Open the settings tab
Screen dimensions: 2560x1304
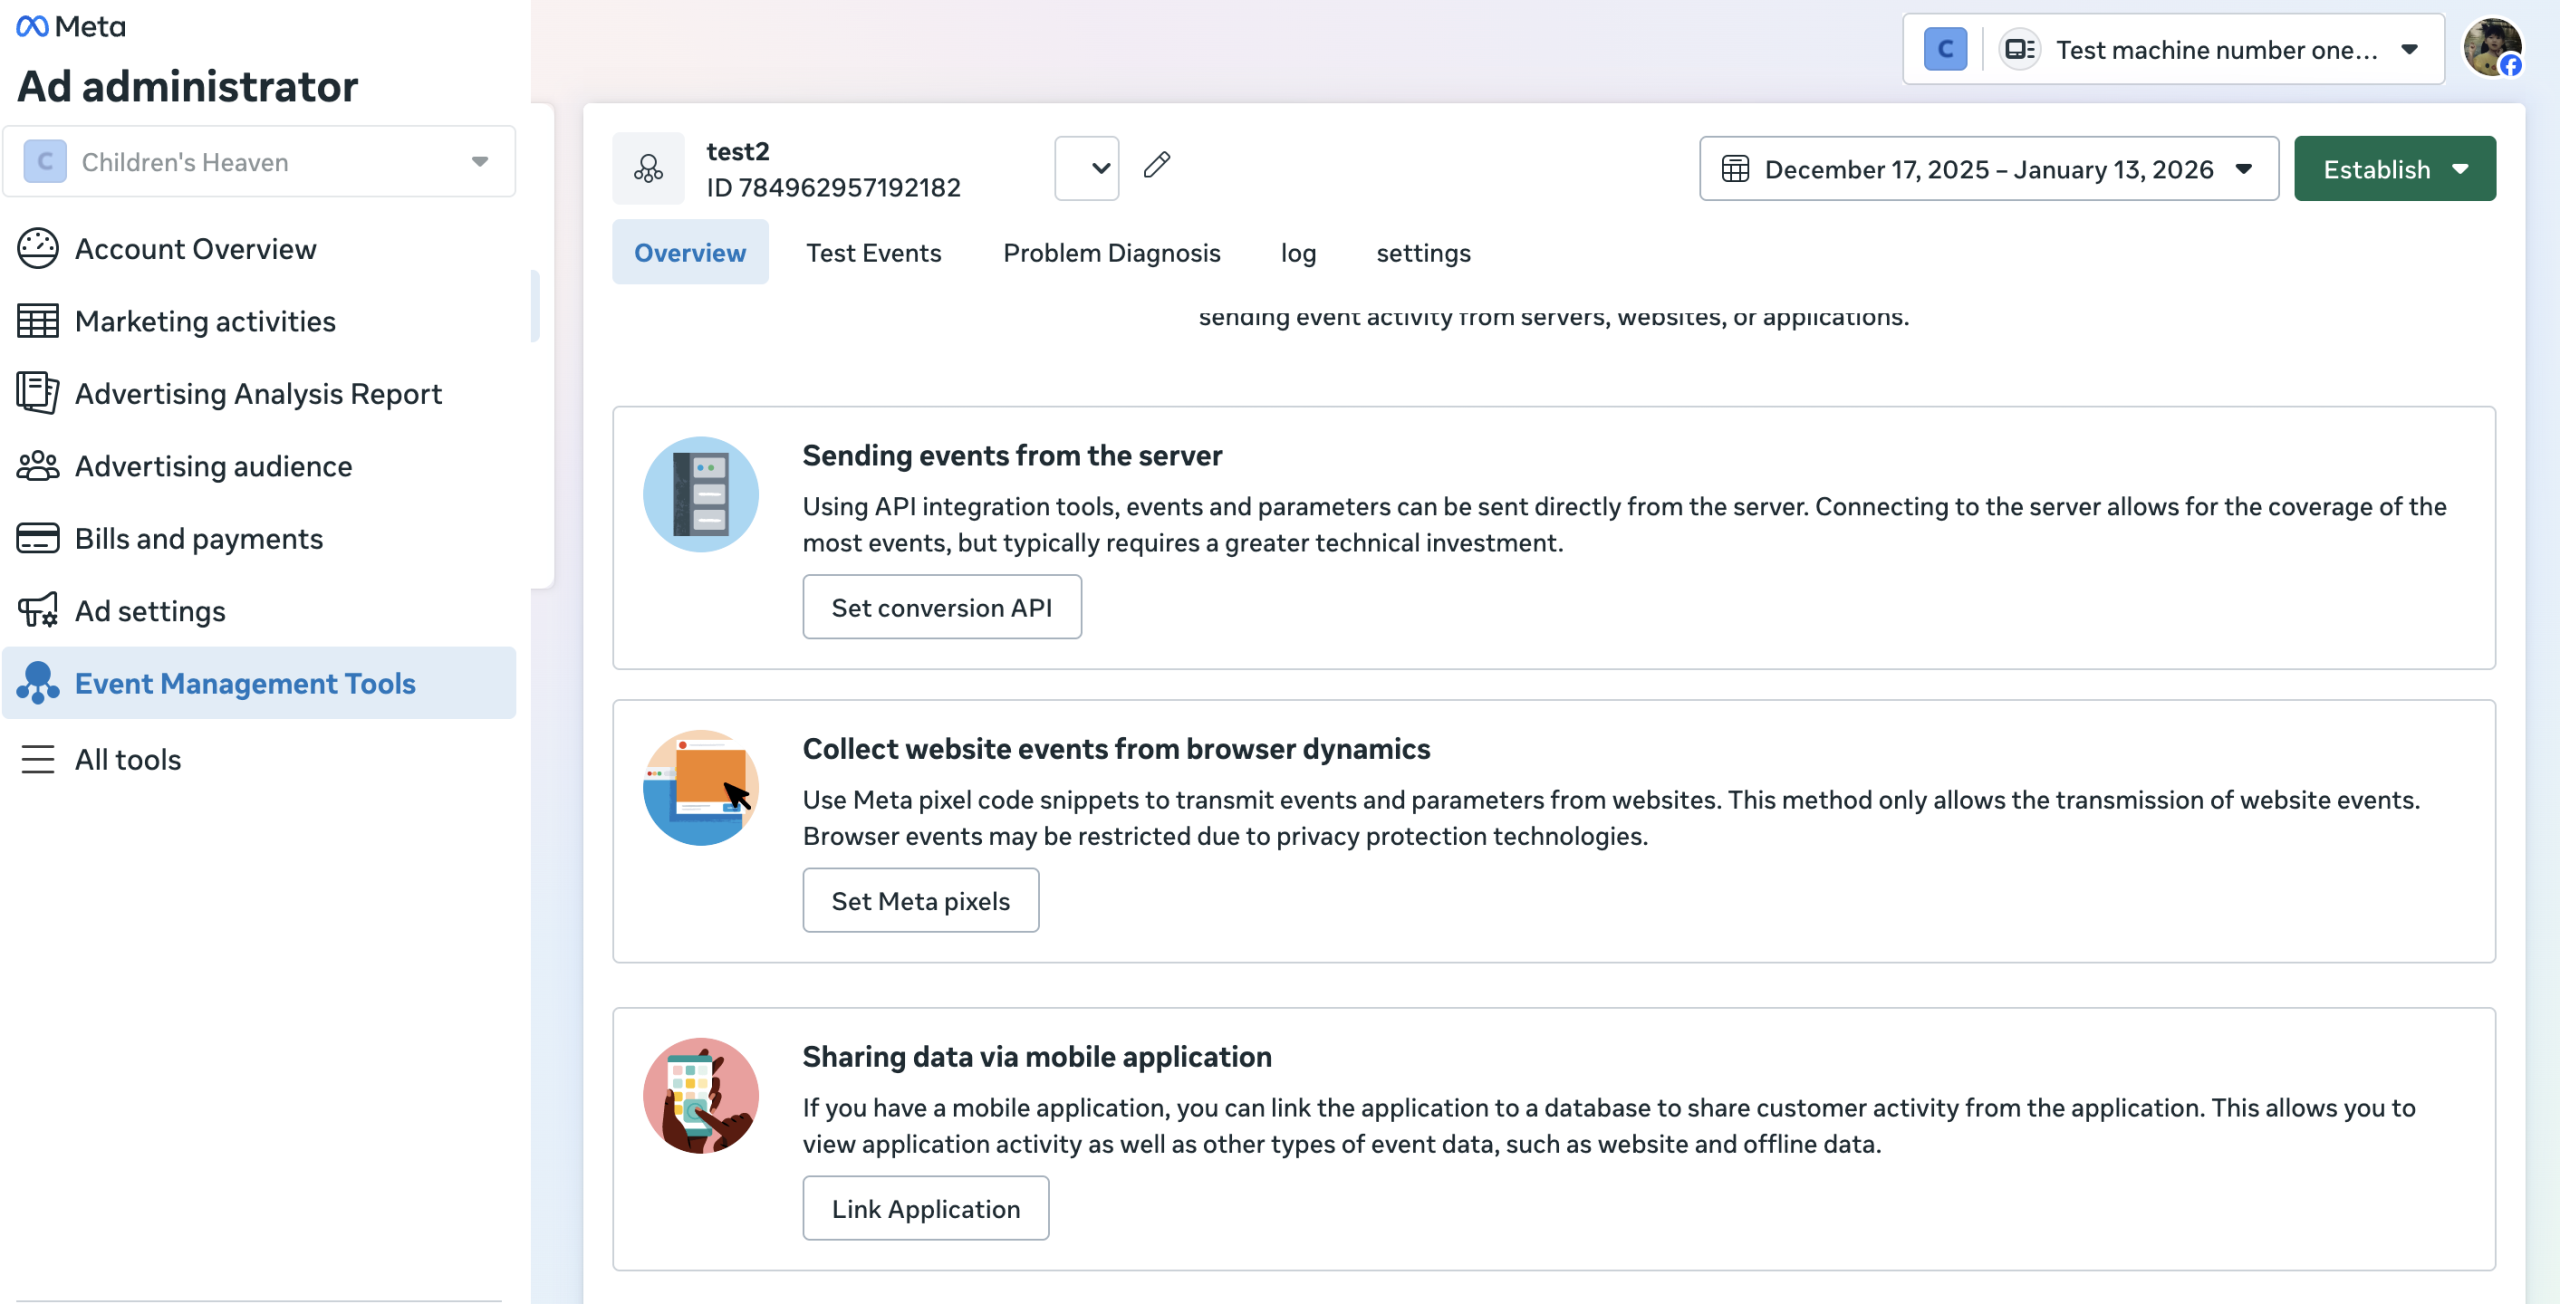pyautogui.click(x=1423, y=253)
